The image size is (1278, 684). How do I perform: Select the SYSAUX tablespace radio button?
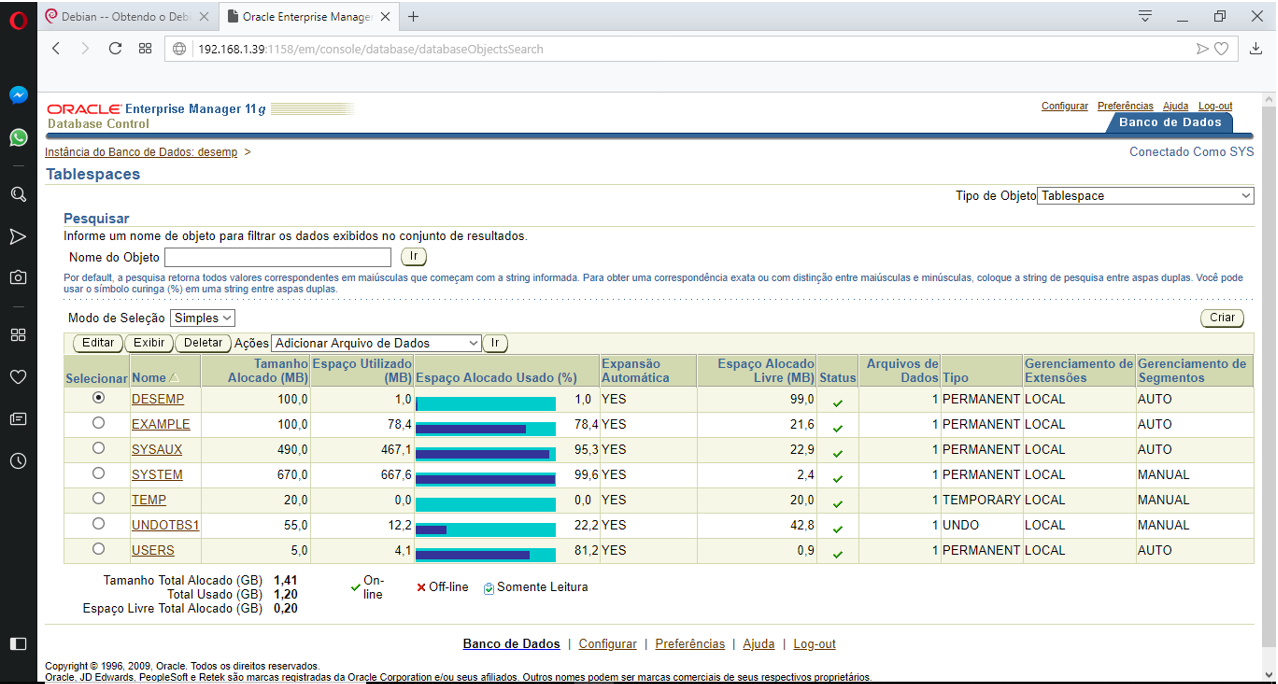click(x=98, y=448)
